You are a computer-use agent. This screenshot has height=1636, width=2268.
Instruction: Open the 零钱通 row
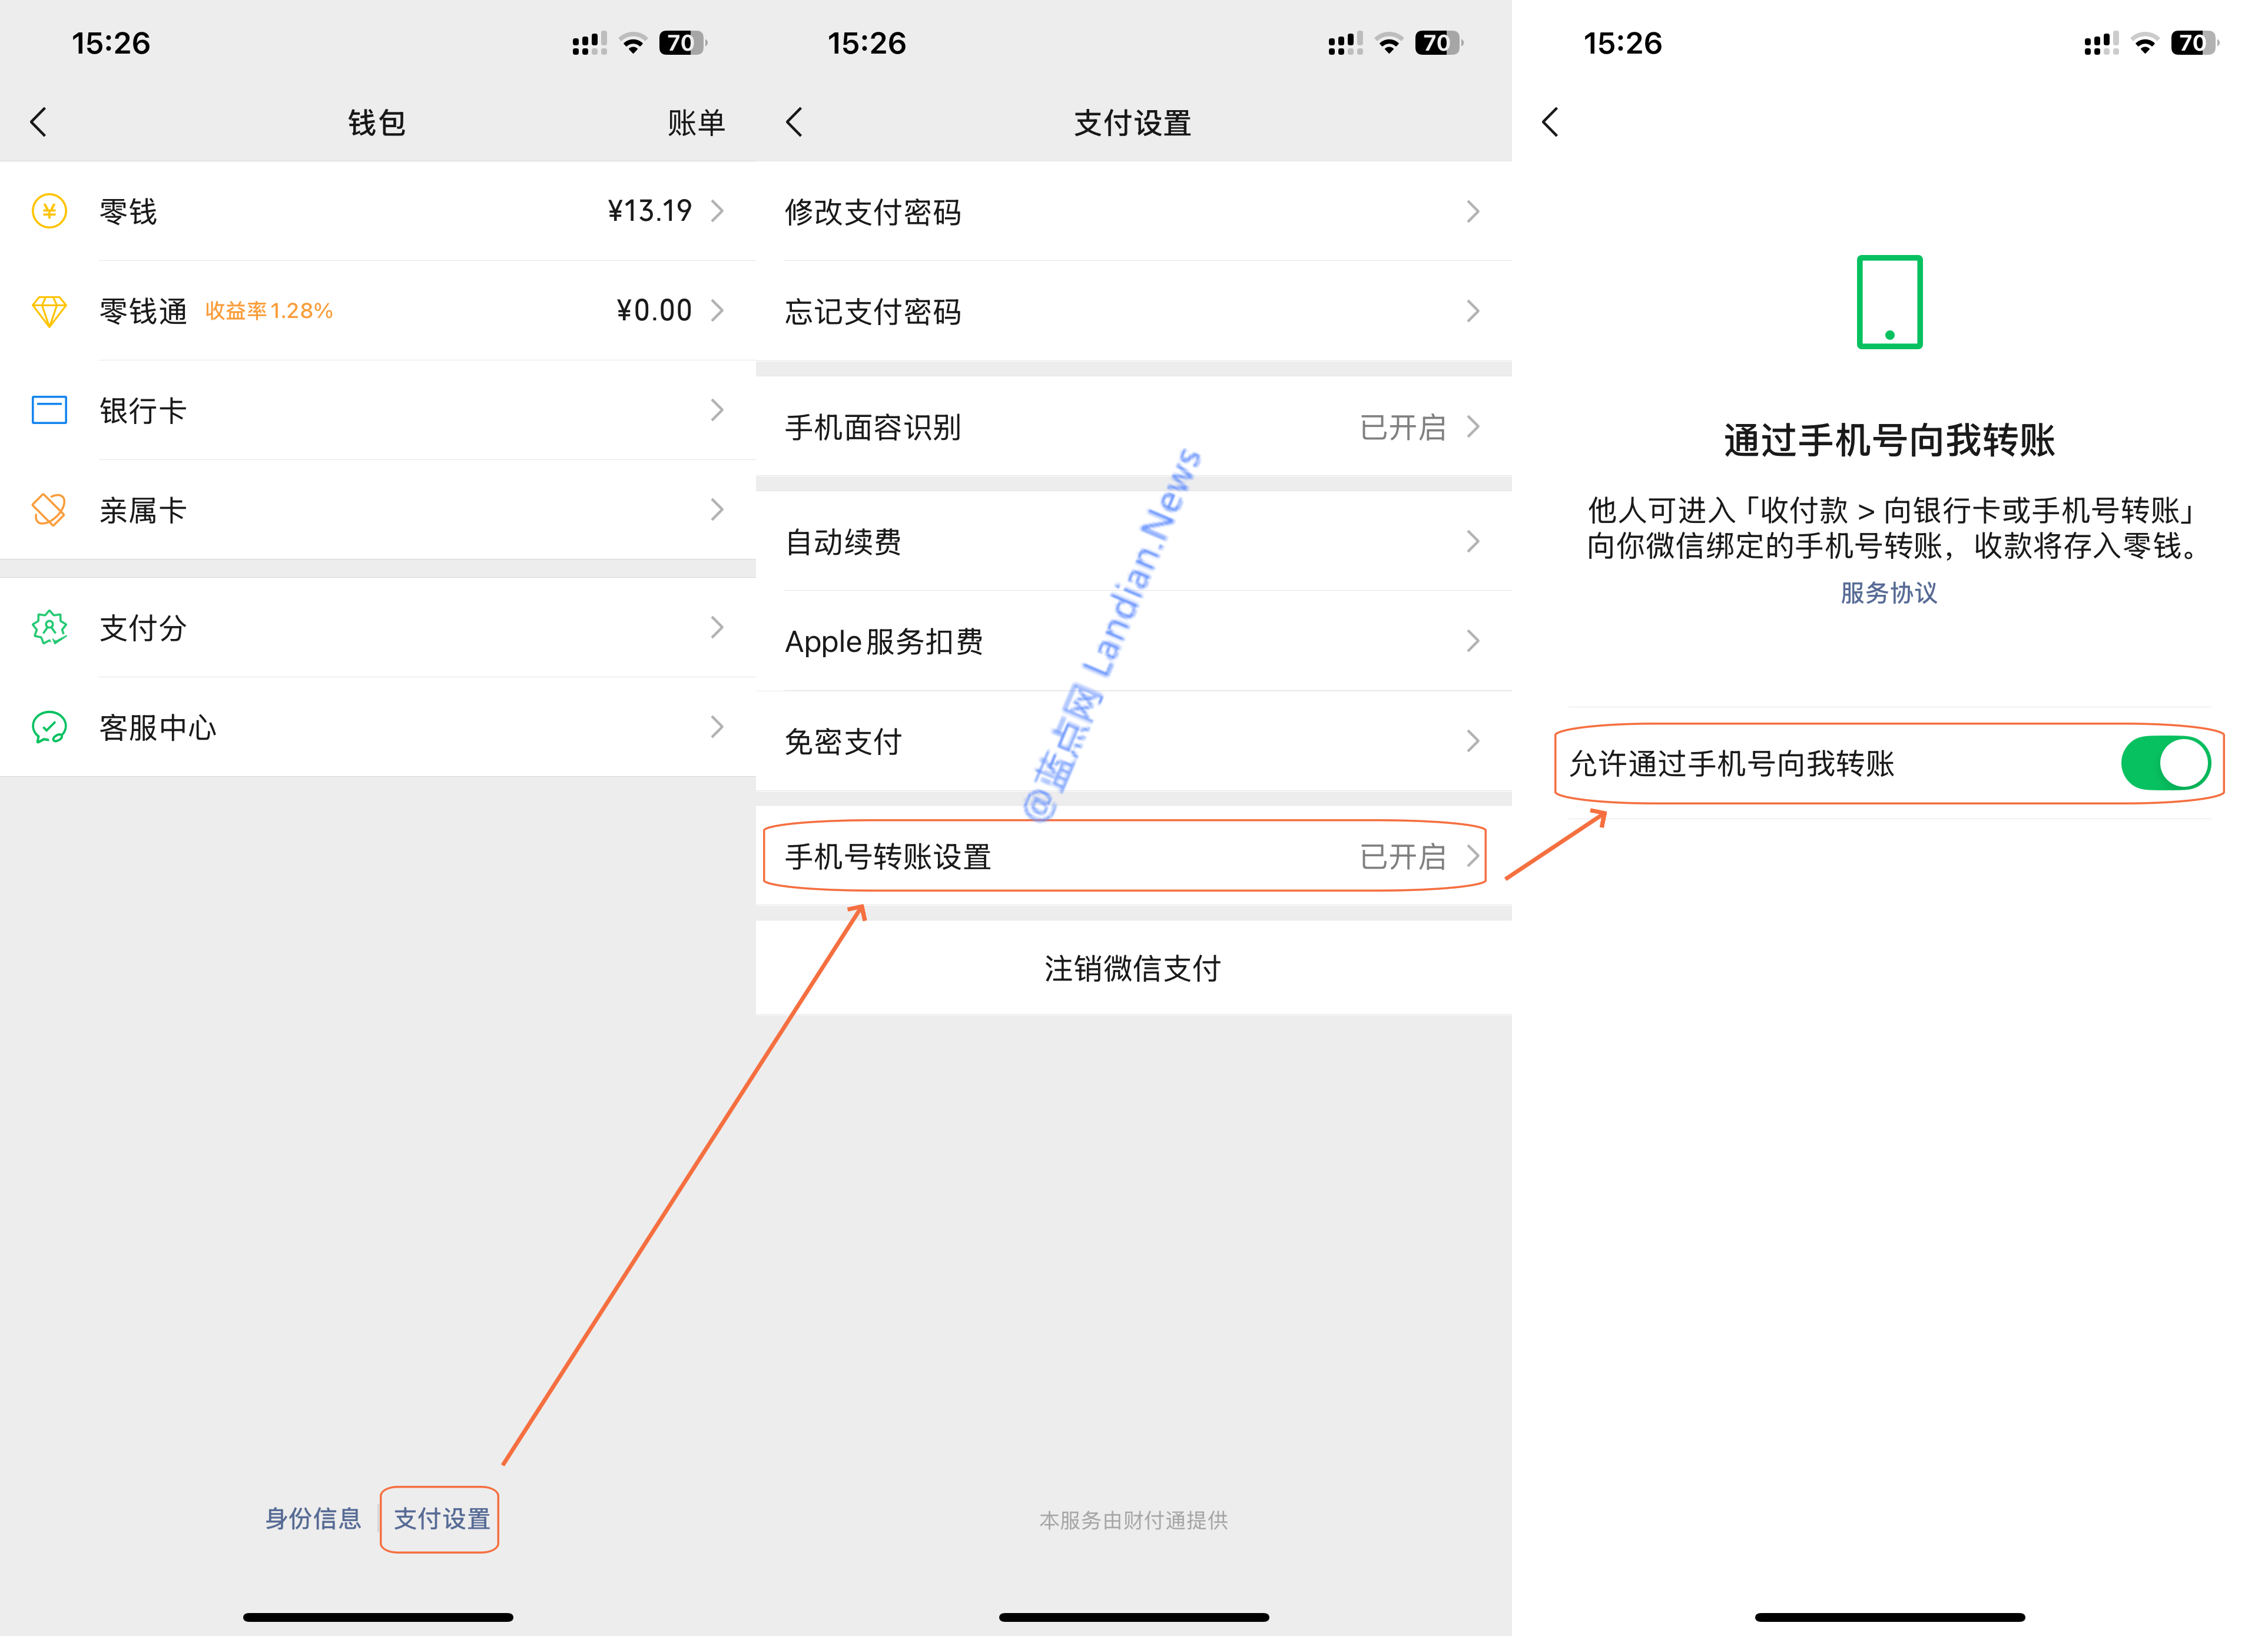pos(378,311)
